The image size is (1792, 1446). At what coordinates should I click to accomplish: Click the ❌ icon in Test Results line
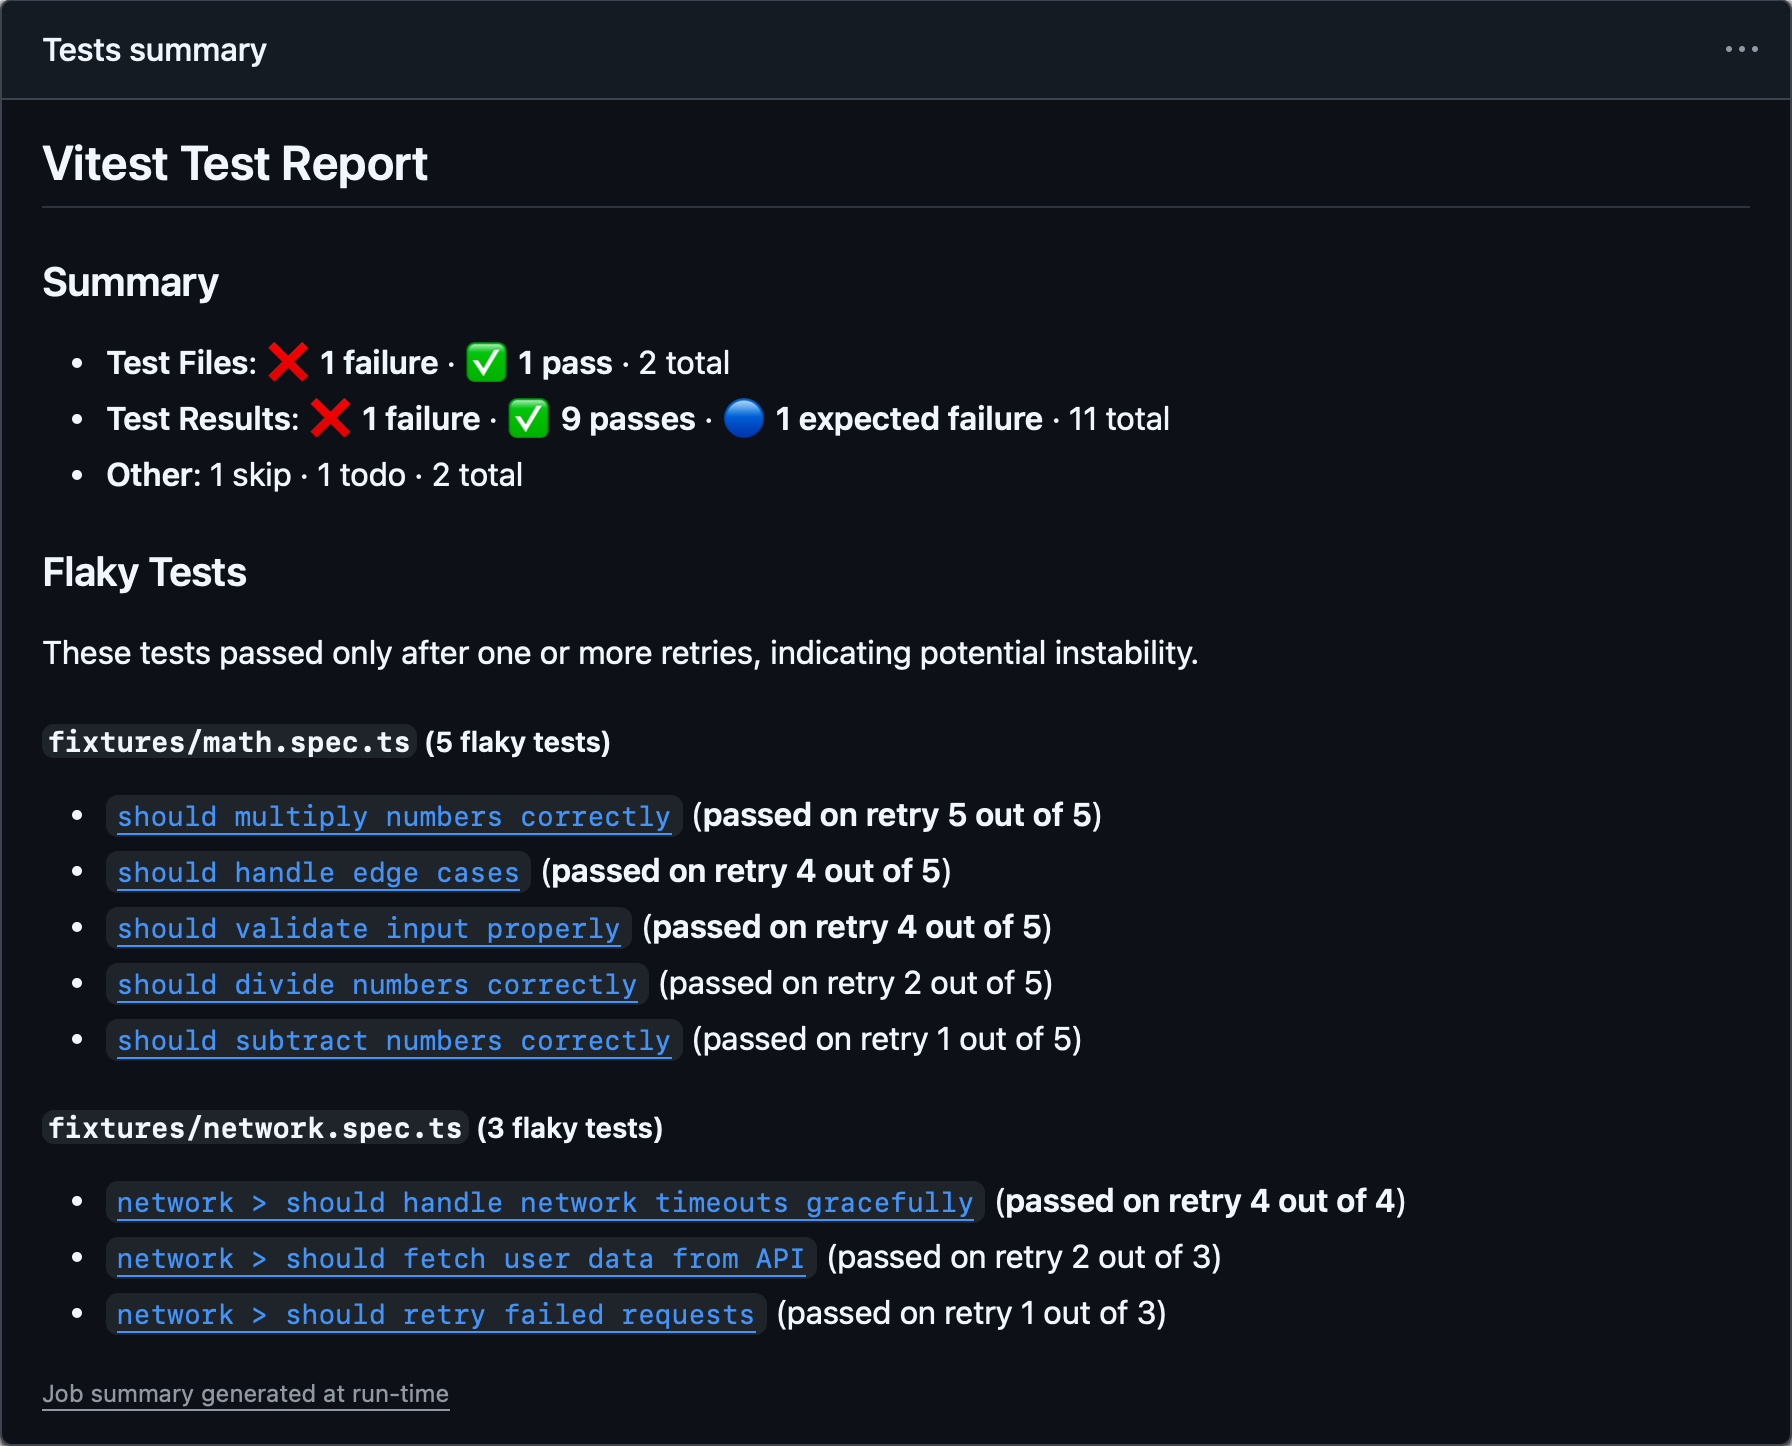click(x=329, y=418)
